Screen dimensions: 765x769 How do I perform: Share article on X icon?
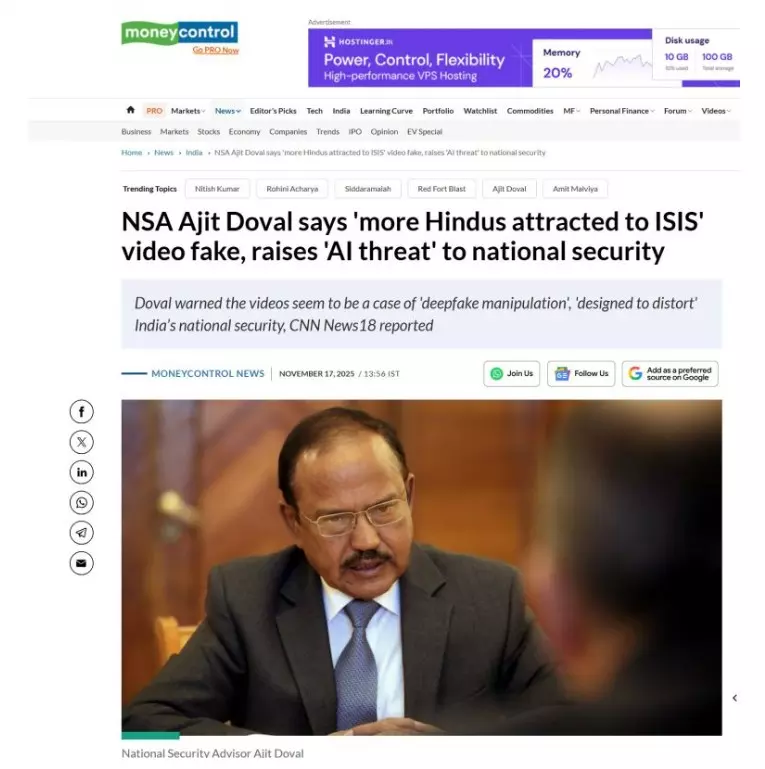click(x=81, y=442)
